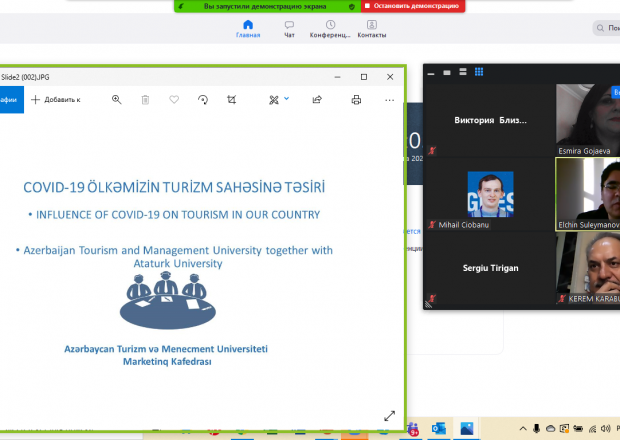The height and width of the screenshot is (440, 620).
Task: Click the microphone icon in system tray
Action: pos(537,429)
